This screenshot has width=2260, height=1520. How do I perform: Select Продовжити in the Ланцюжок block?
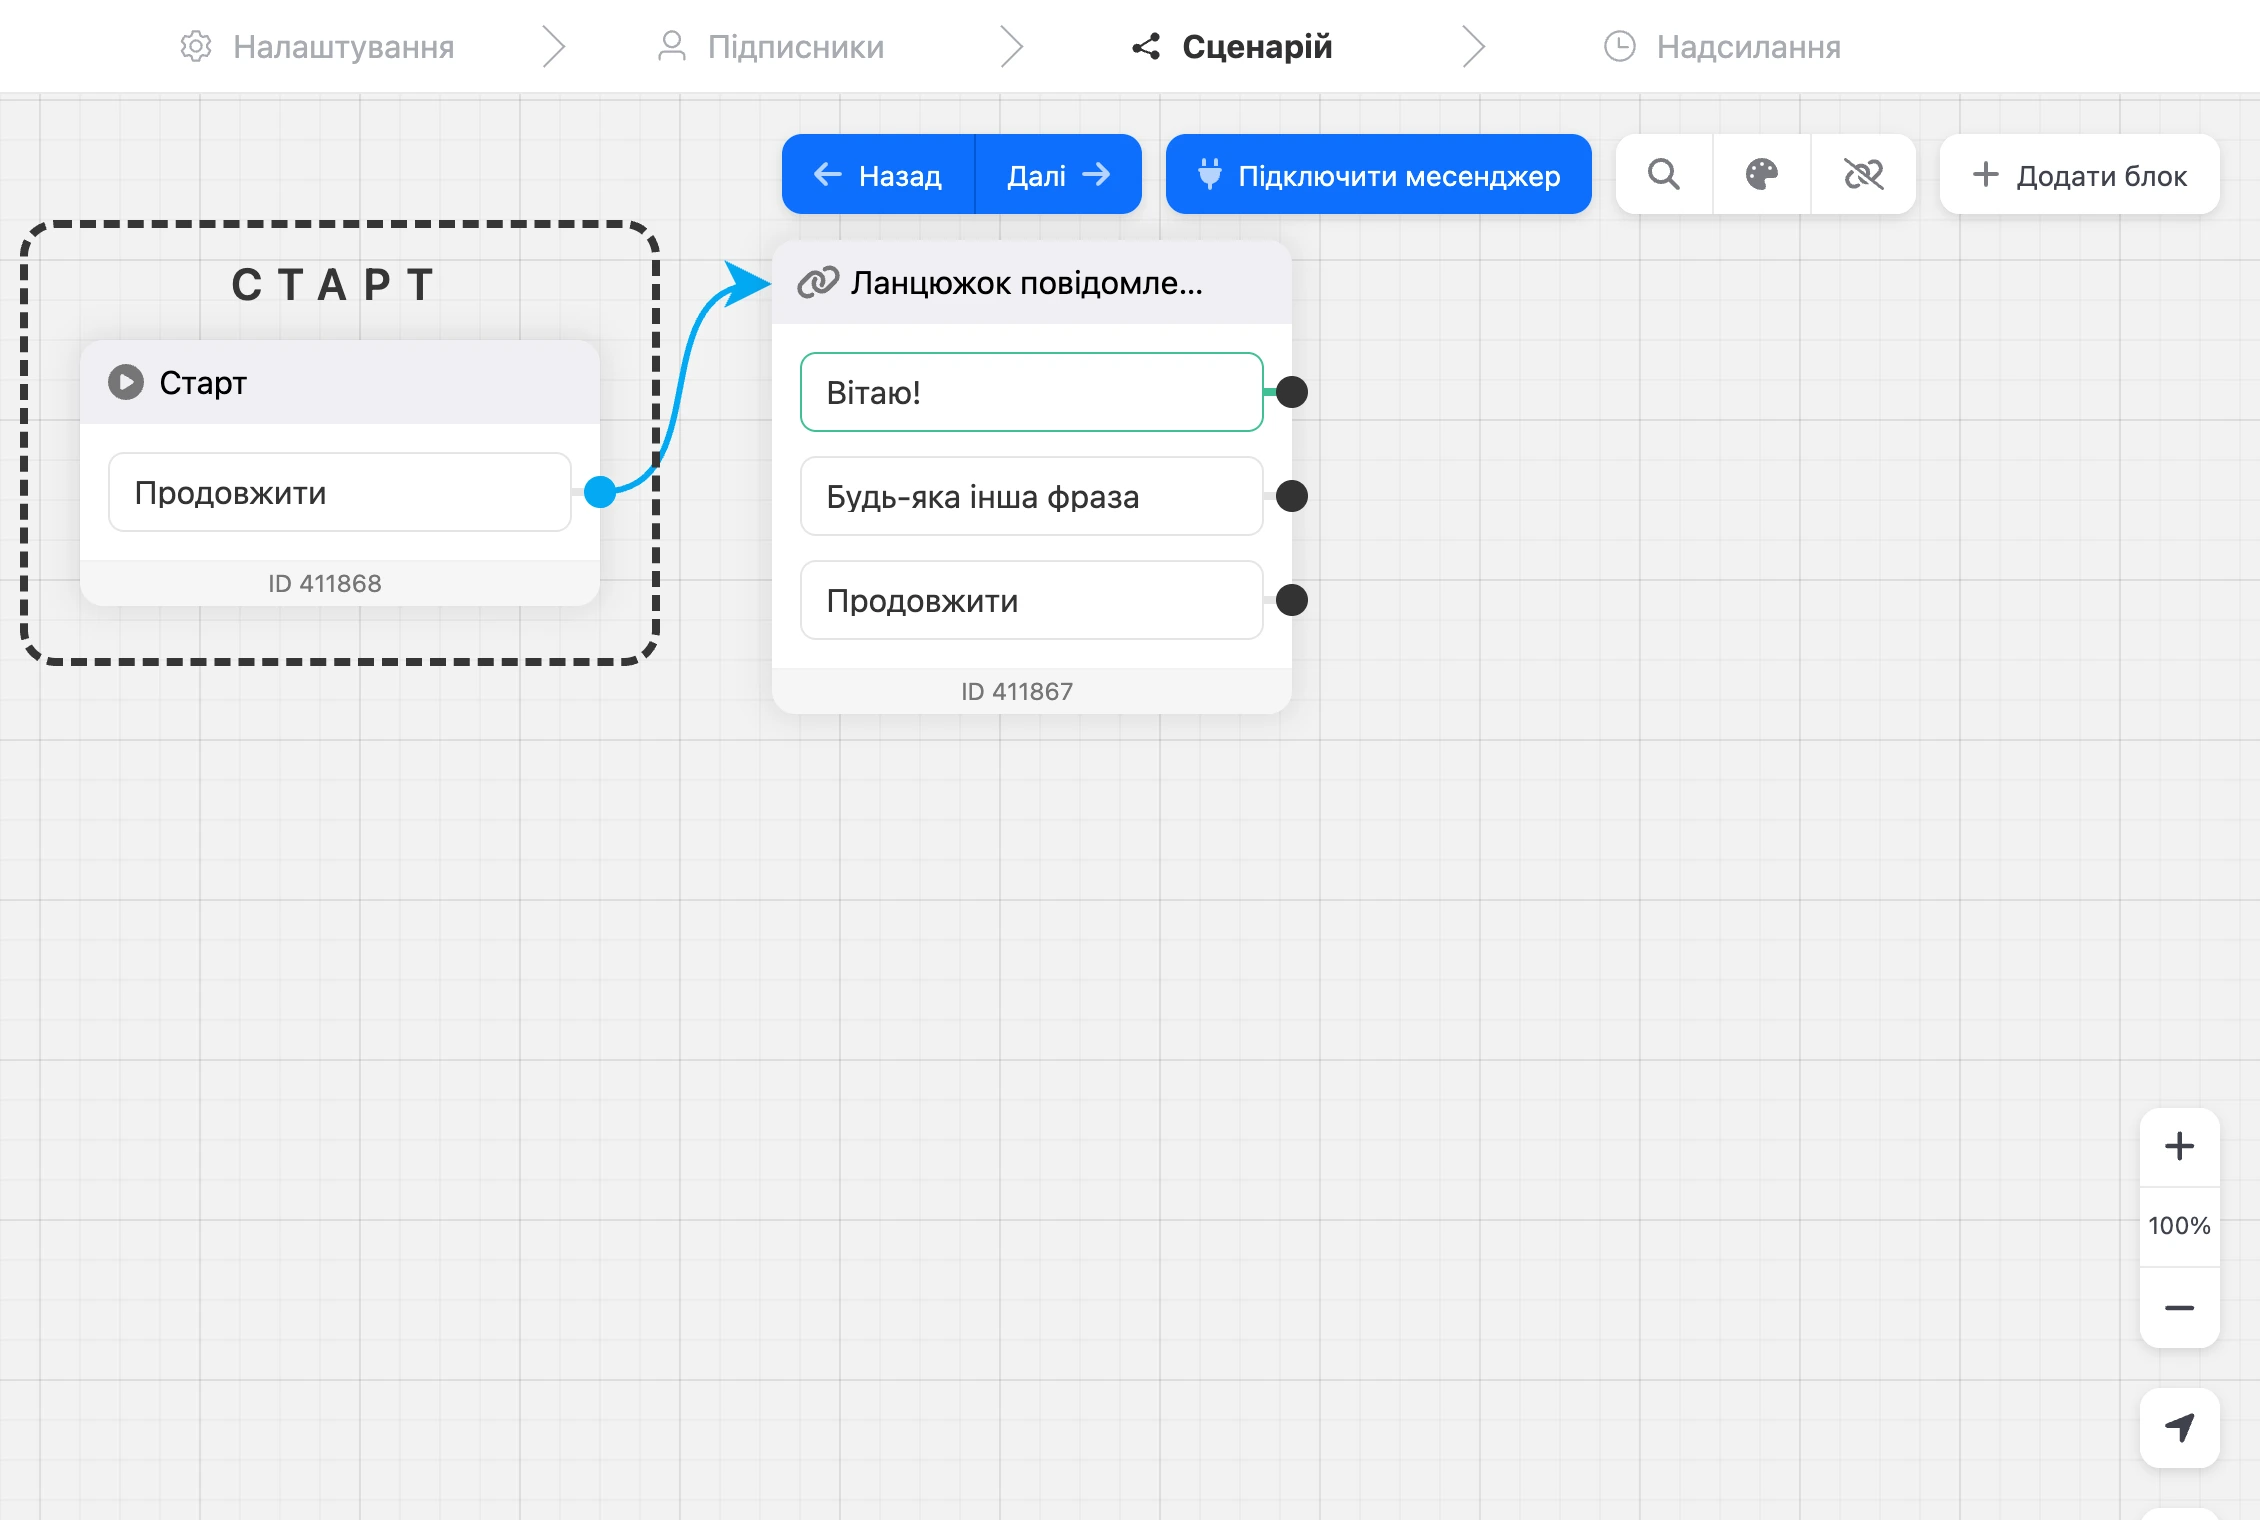tap(1032, 600)
